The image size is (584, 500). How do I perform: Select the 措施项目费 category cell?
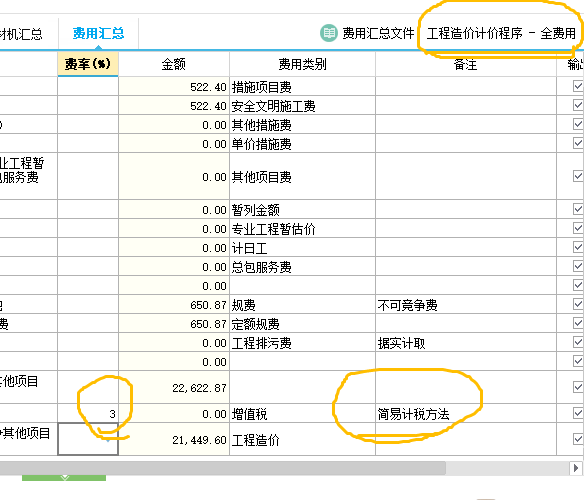pos(302,87)
